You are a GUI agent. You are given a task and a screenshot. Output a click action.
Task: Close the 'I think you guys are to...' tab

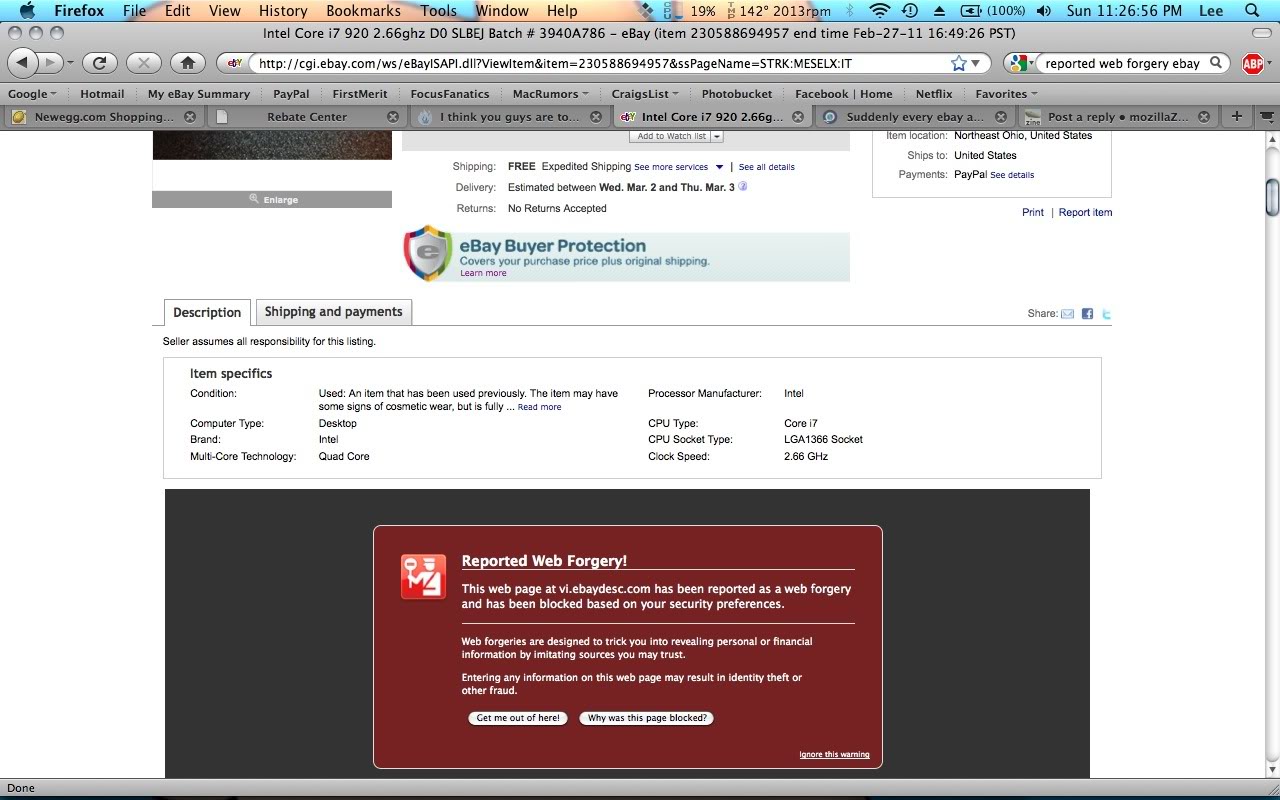click(x=596, y=117)
